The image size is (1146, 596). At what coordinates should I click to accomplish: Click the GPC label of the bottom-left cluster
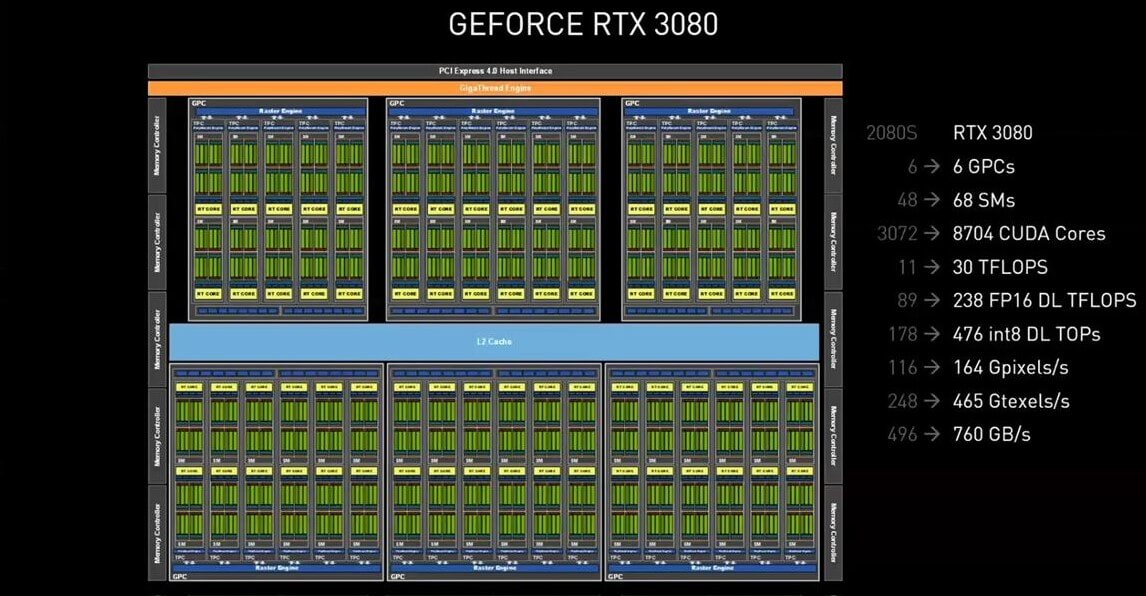[180, 577]
